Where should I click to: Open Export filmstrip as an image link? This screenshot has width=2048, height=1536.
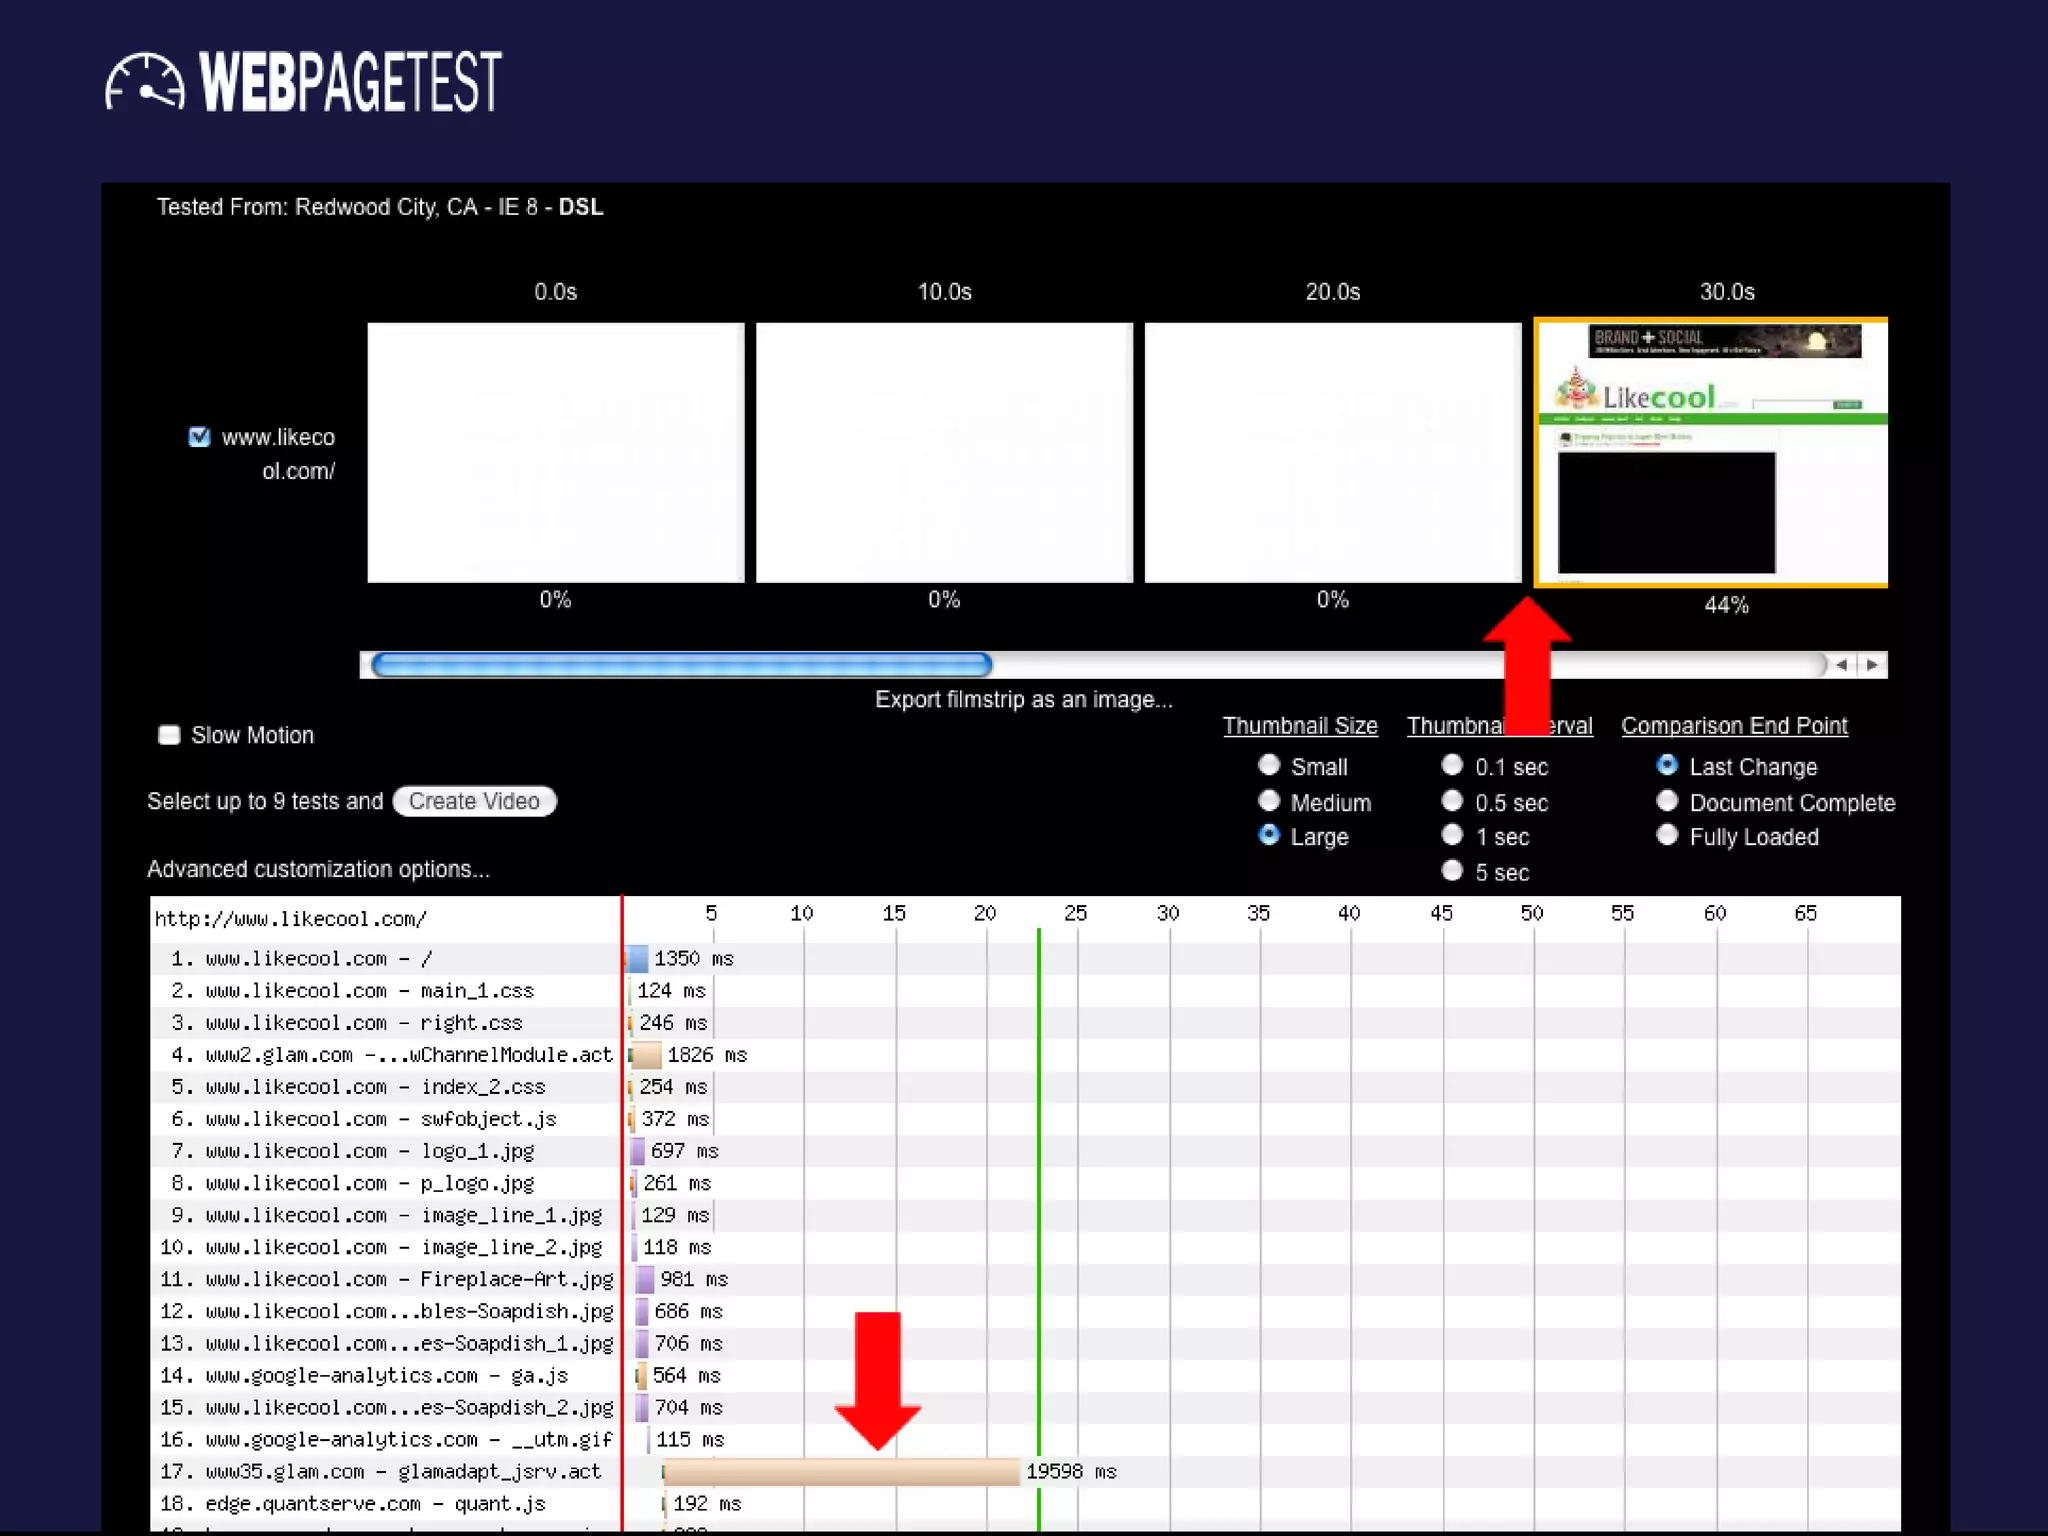click(x=1023, y=700)
